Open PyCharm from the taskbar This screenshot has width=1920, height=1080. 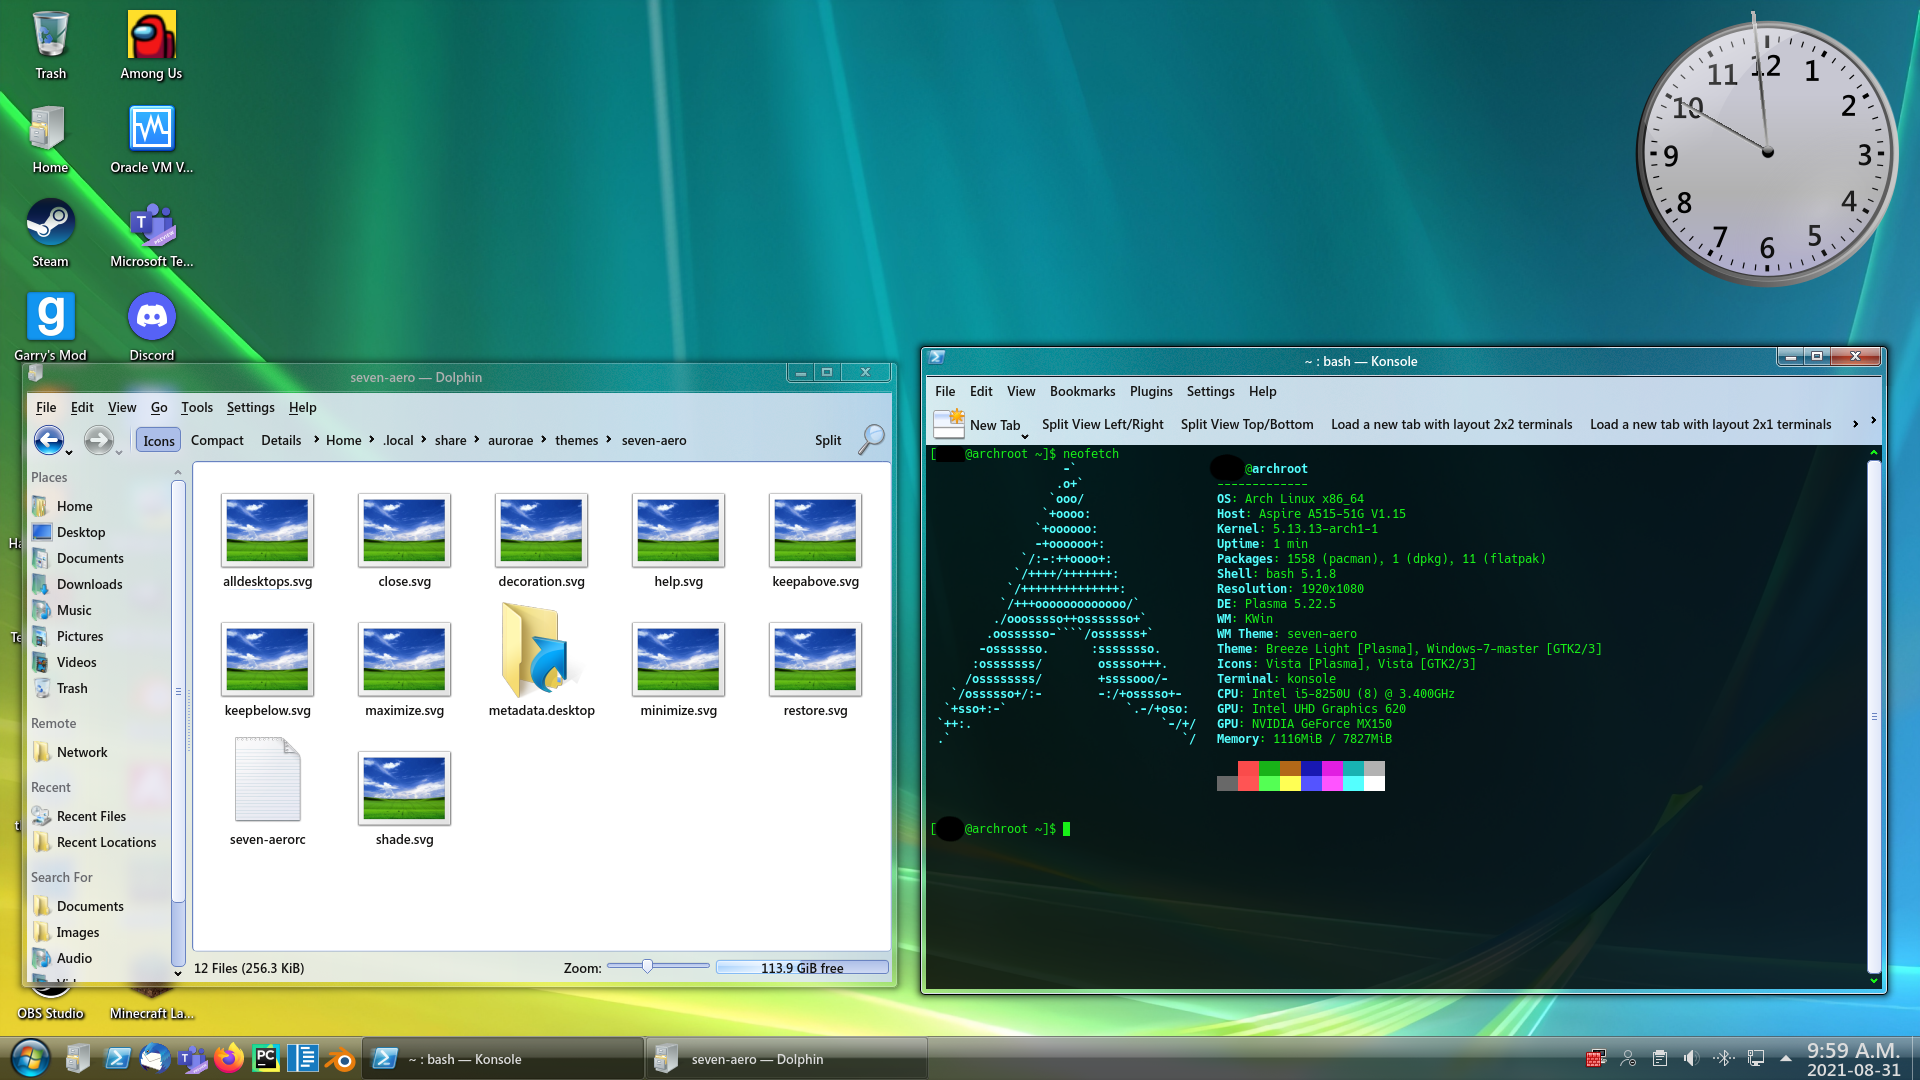[x=266, y=1058]
